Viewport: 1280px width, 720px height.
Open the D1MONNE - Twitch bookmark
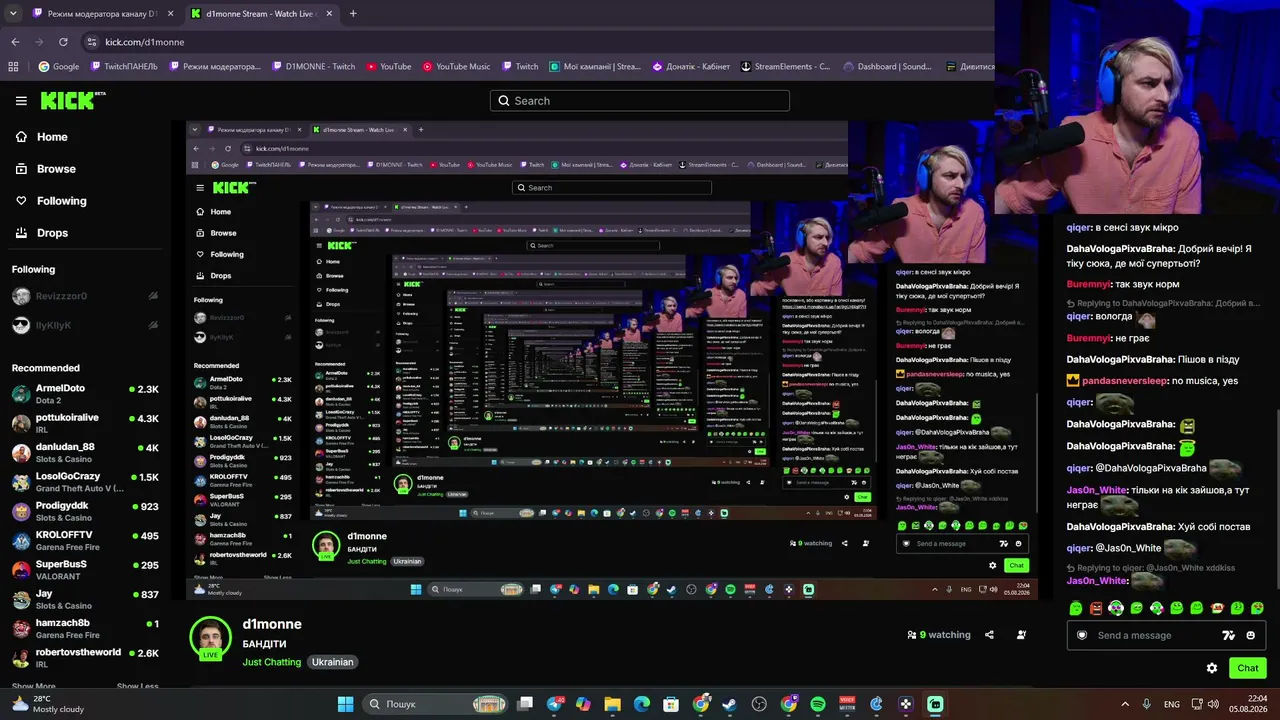[x=312, y=67]
